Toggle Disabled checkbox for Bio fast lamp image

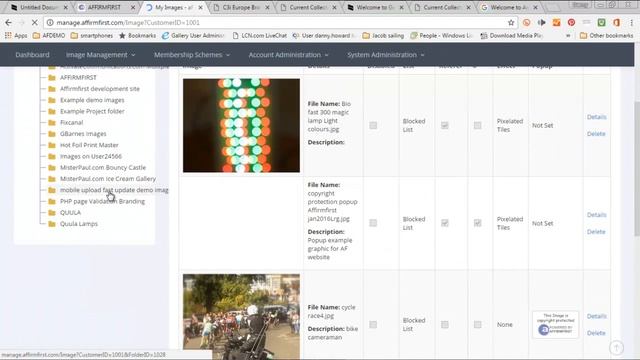(373, 125)
